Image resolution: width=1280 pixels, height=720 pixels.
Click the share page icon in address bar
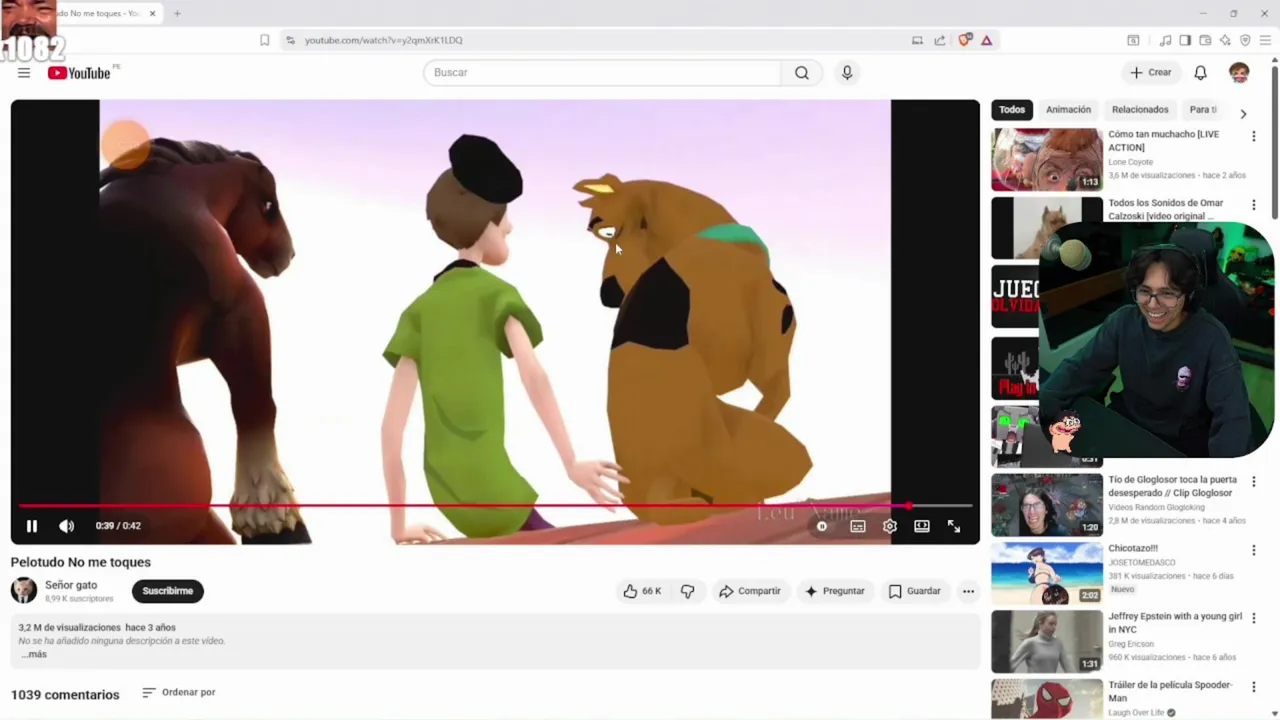940,40
